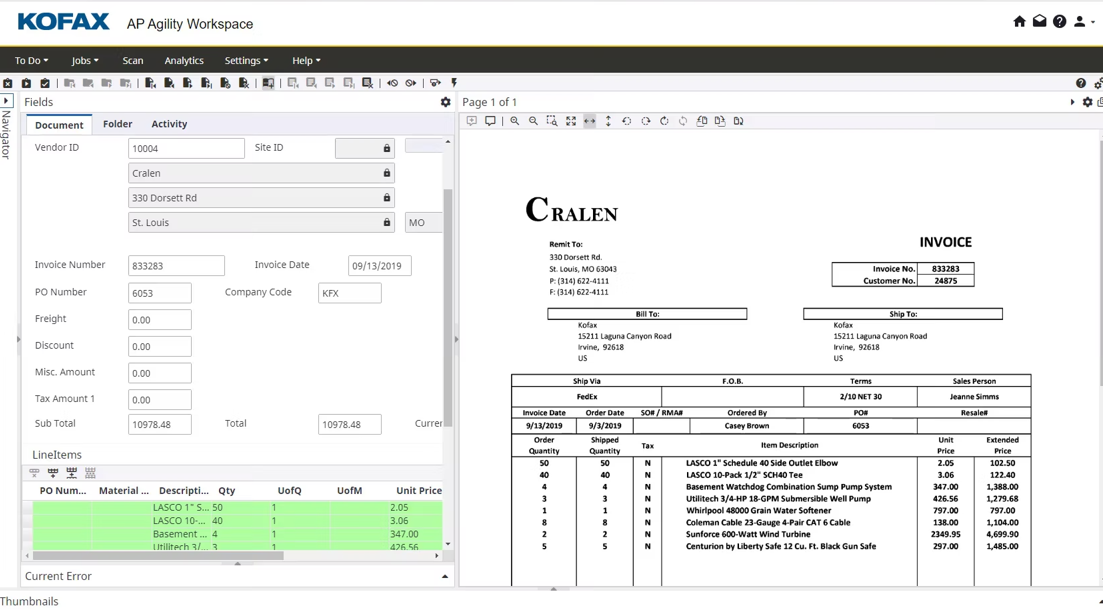Click the Scan link in menu bar
1103x610 pixels.
(133, 61)
